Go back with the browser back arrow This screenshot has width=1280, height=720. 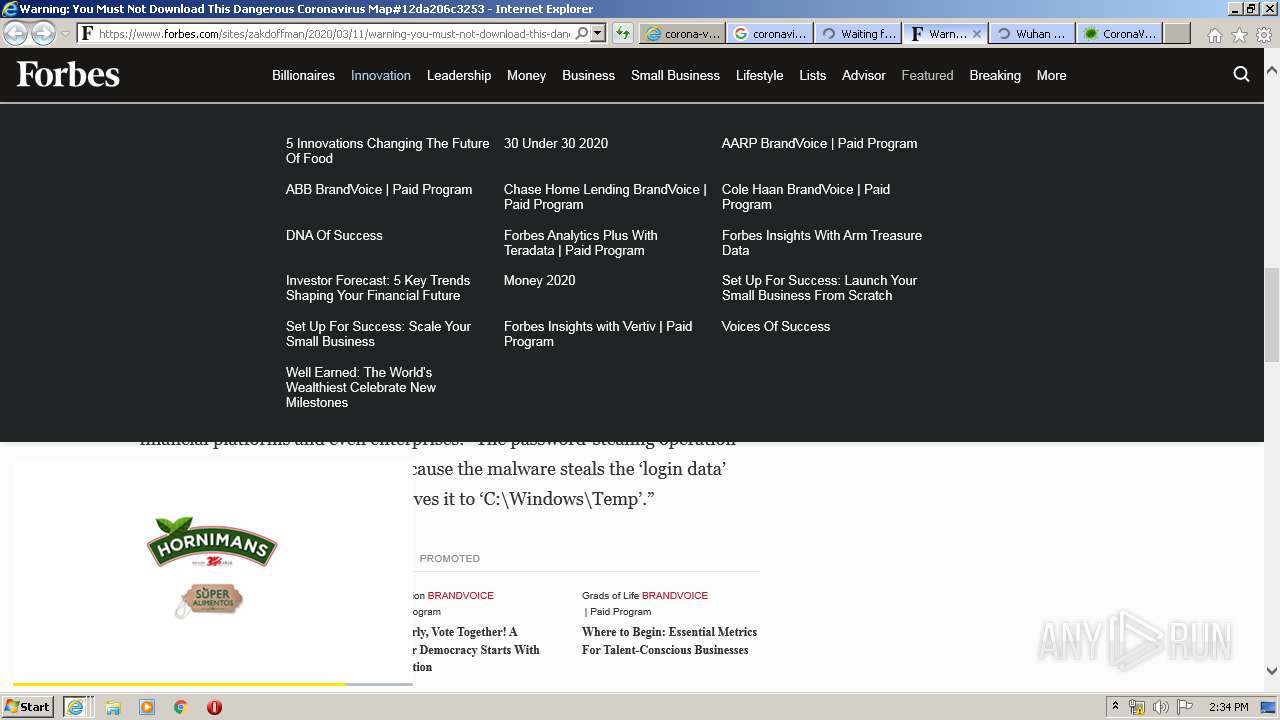(16, 33)
